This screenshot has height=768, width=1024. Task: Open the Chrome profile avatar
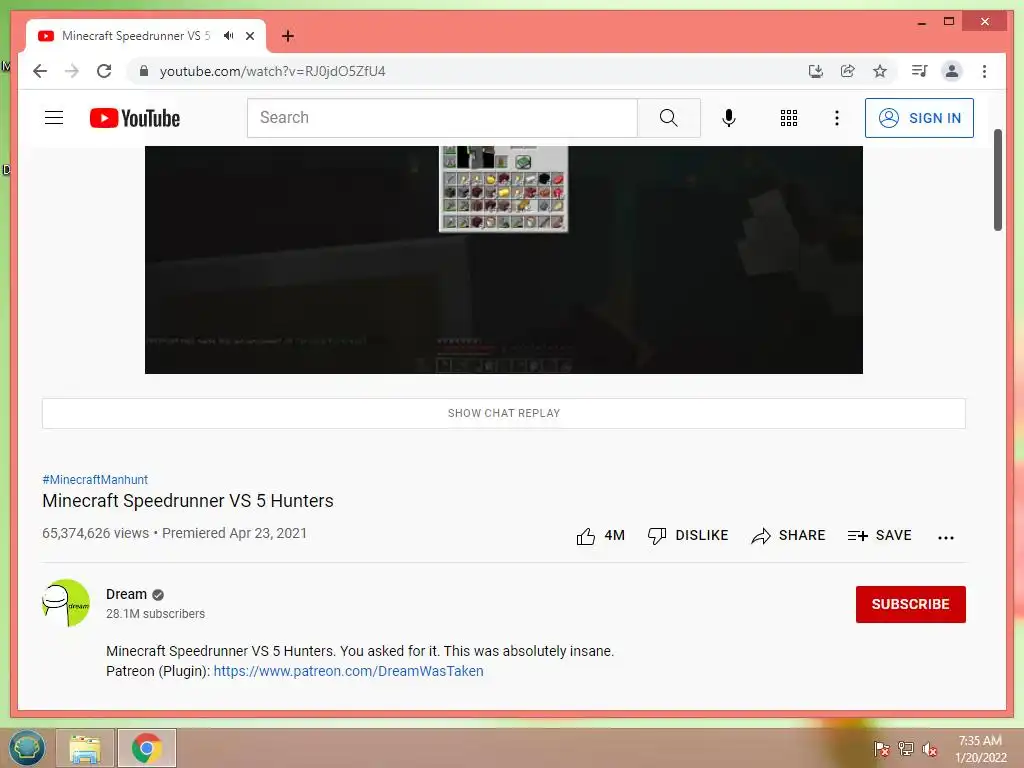pos(952,71)
